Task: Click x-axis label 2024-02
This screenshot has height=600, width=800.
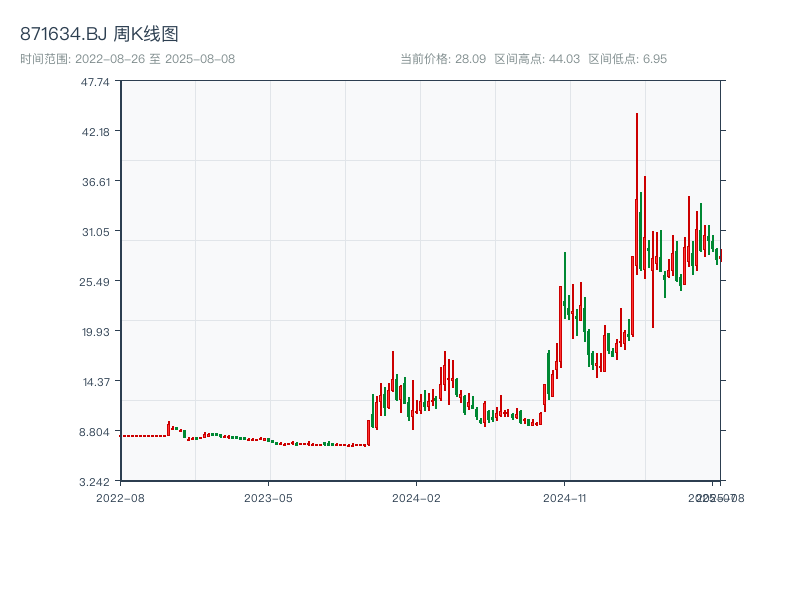Action: click(x=416, y=498)
